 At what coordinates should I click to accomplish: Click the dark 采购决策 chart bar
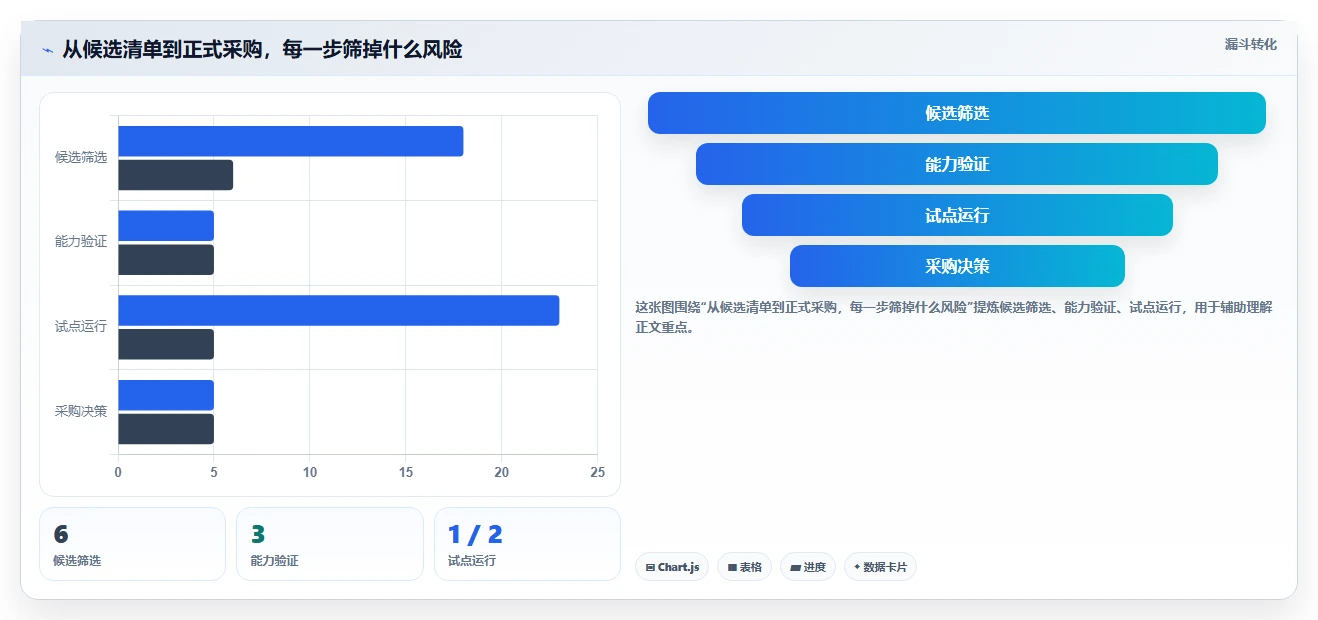tap(166, 429)
